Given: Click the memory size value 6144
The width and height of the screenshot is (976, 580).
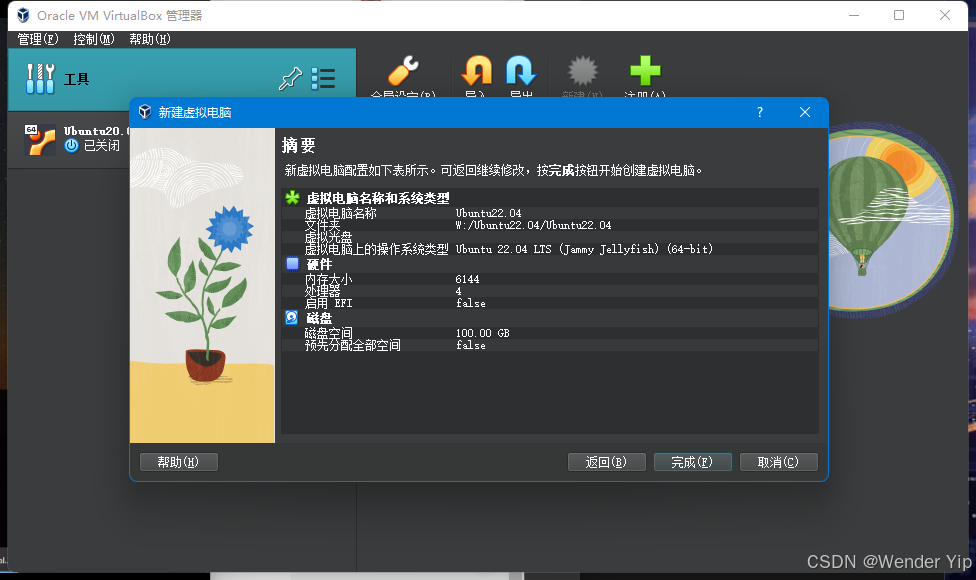Looking at the screenshot, I should pyautogui.click(x=467, y=279).
